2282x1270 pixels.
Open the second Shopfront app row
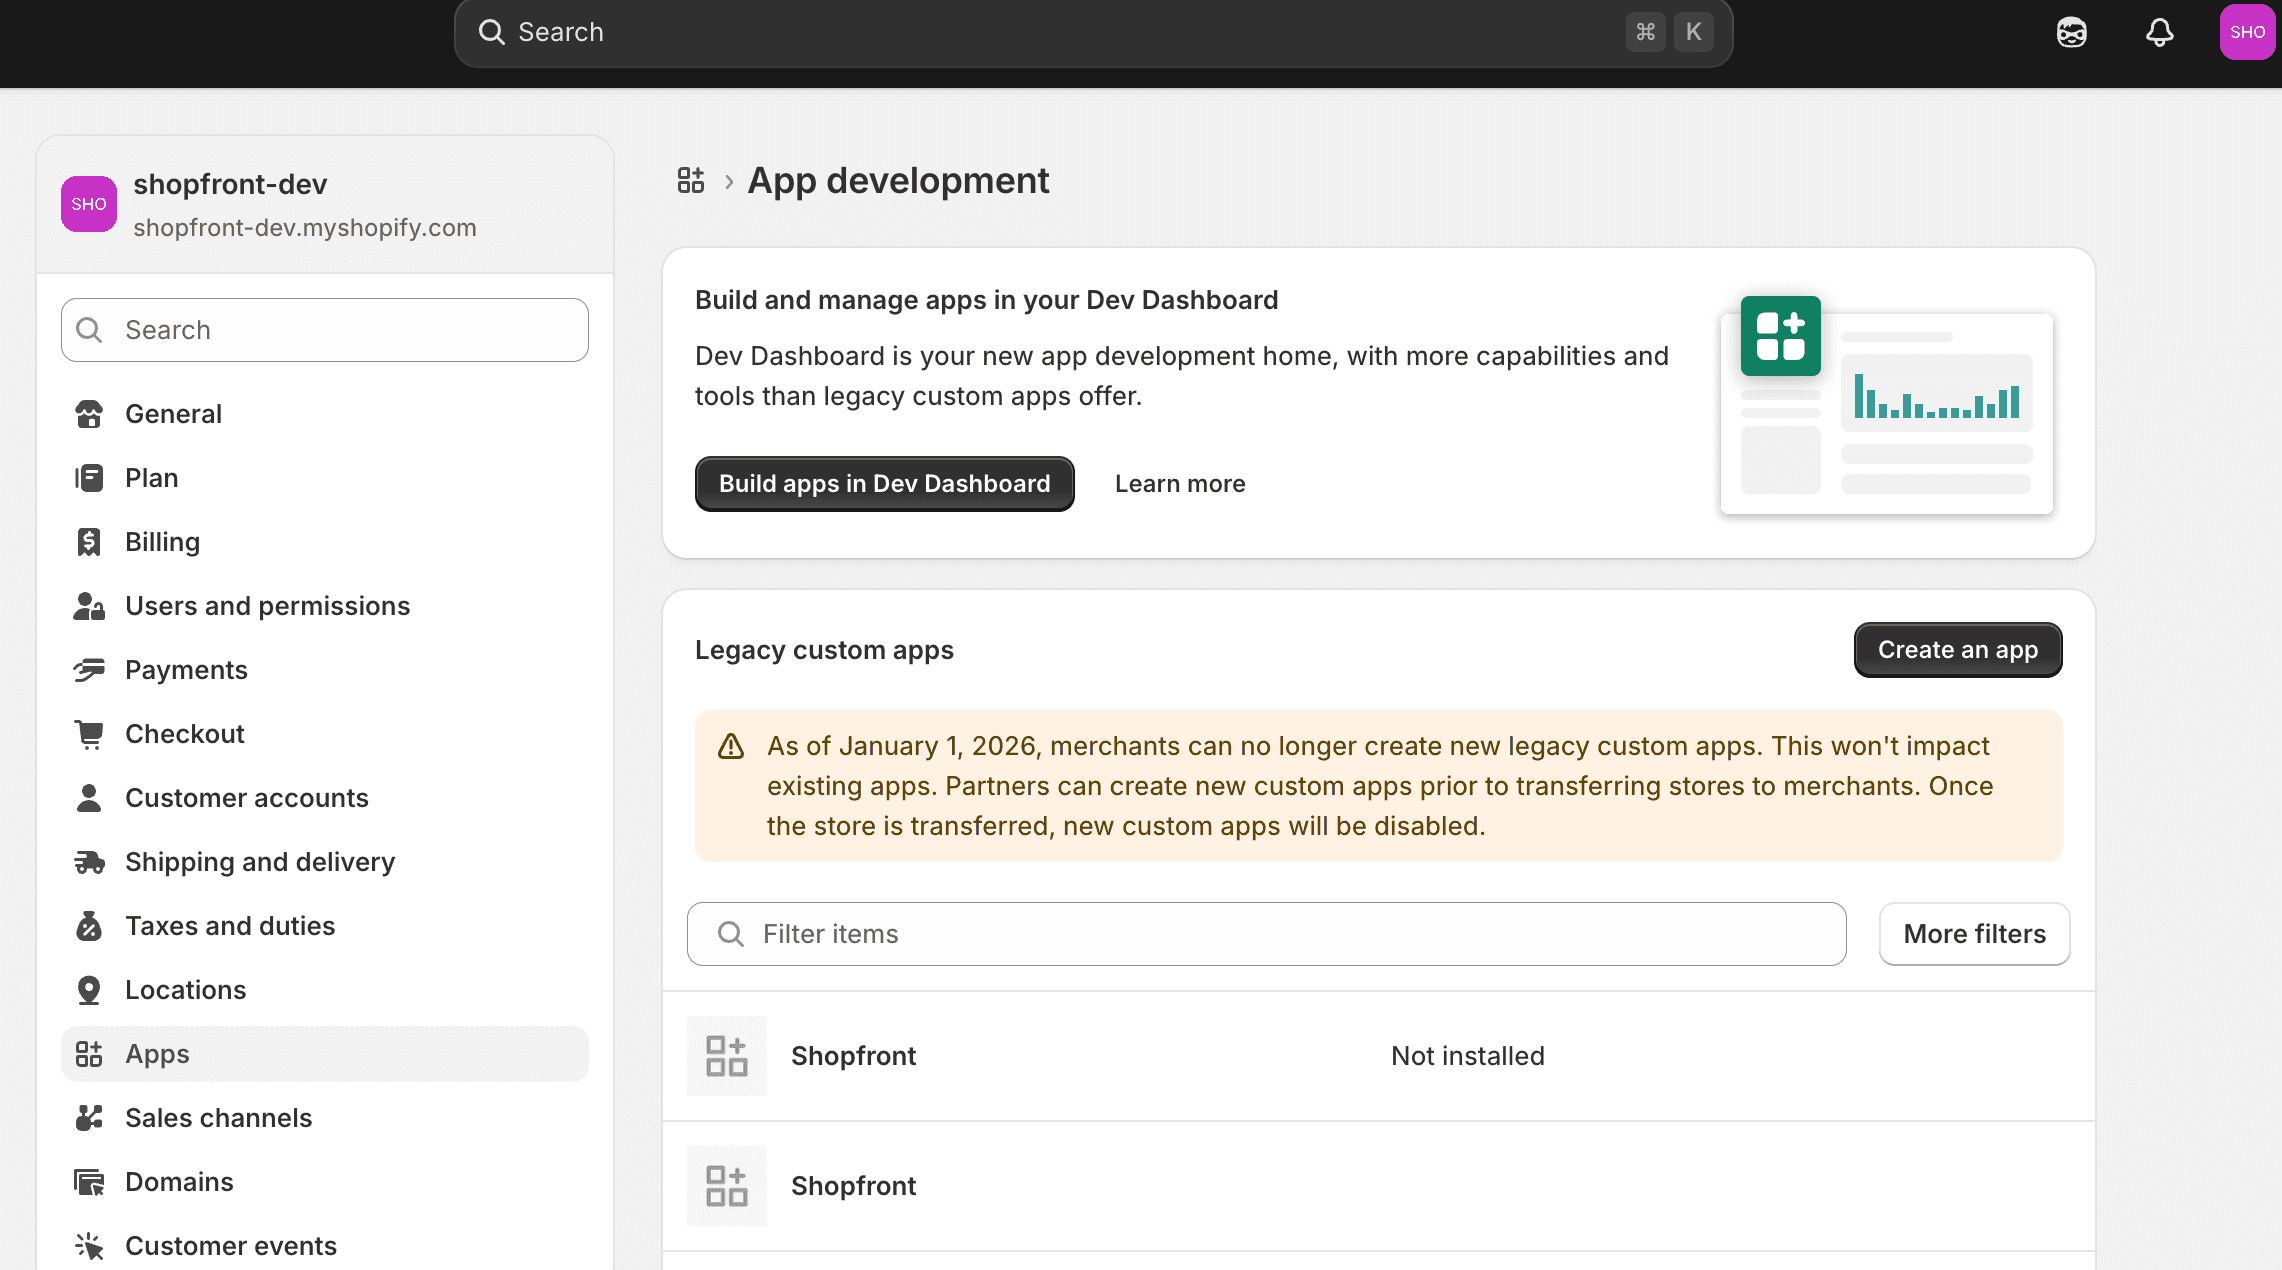click(1379, 1186)
